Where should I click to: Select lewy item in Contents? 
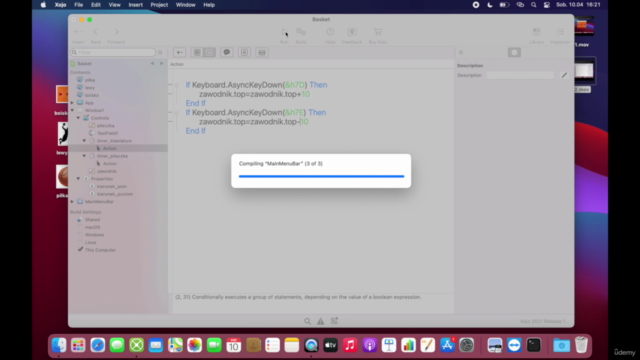[x=90, y=87]
